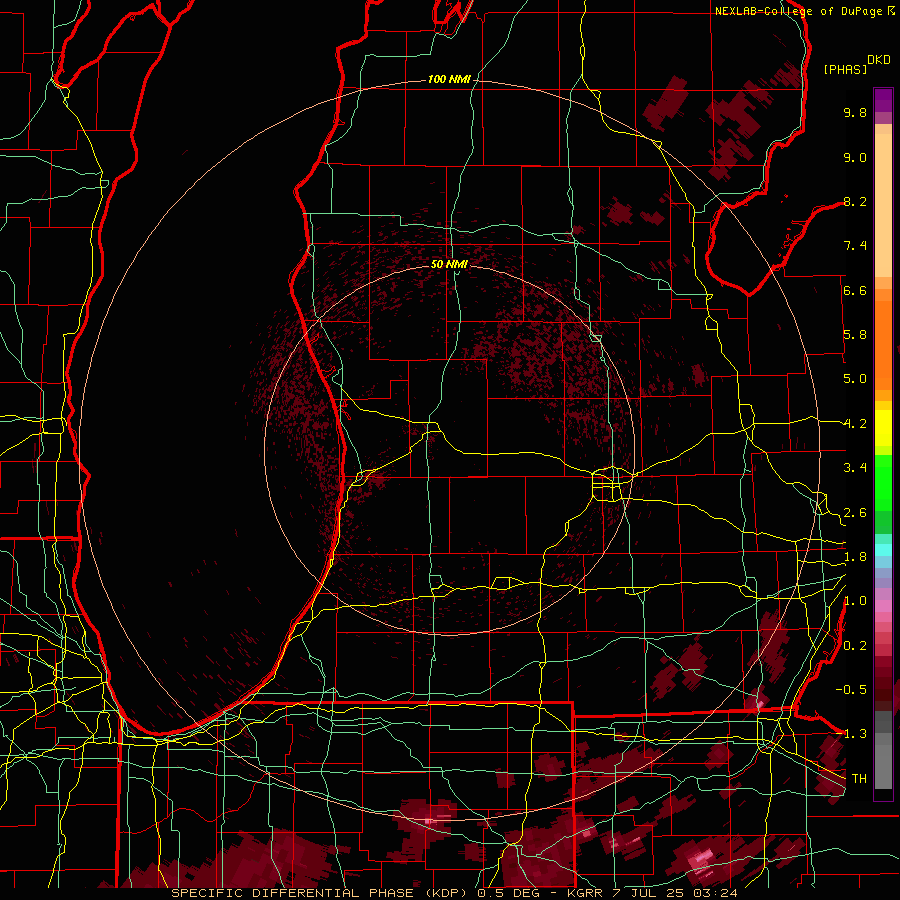Click the 2.6 legend value
The width and height of the screenshot is (900, 900).
tap(855, 513)
